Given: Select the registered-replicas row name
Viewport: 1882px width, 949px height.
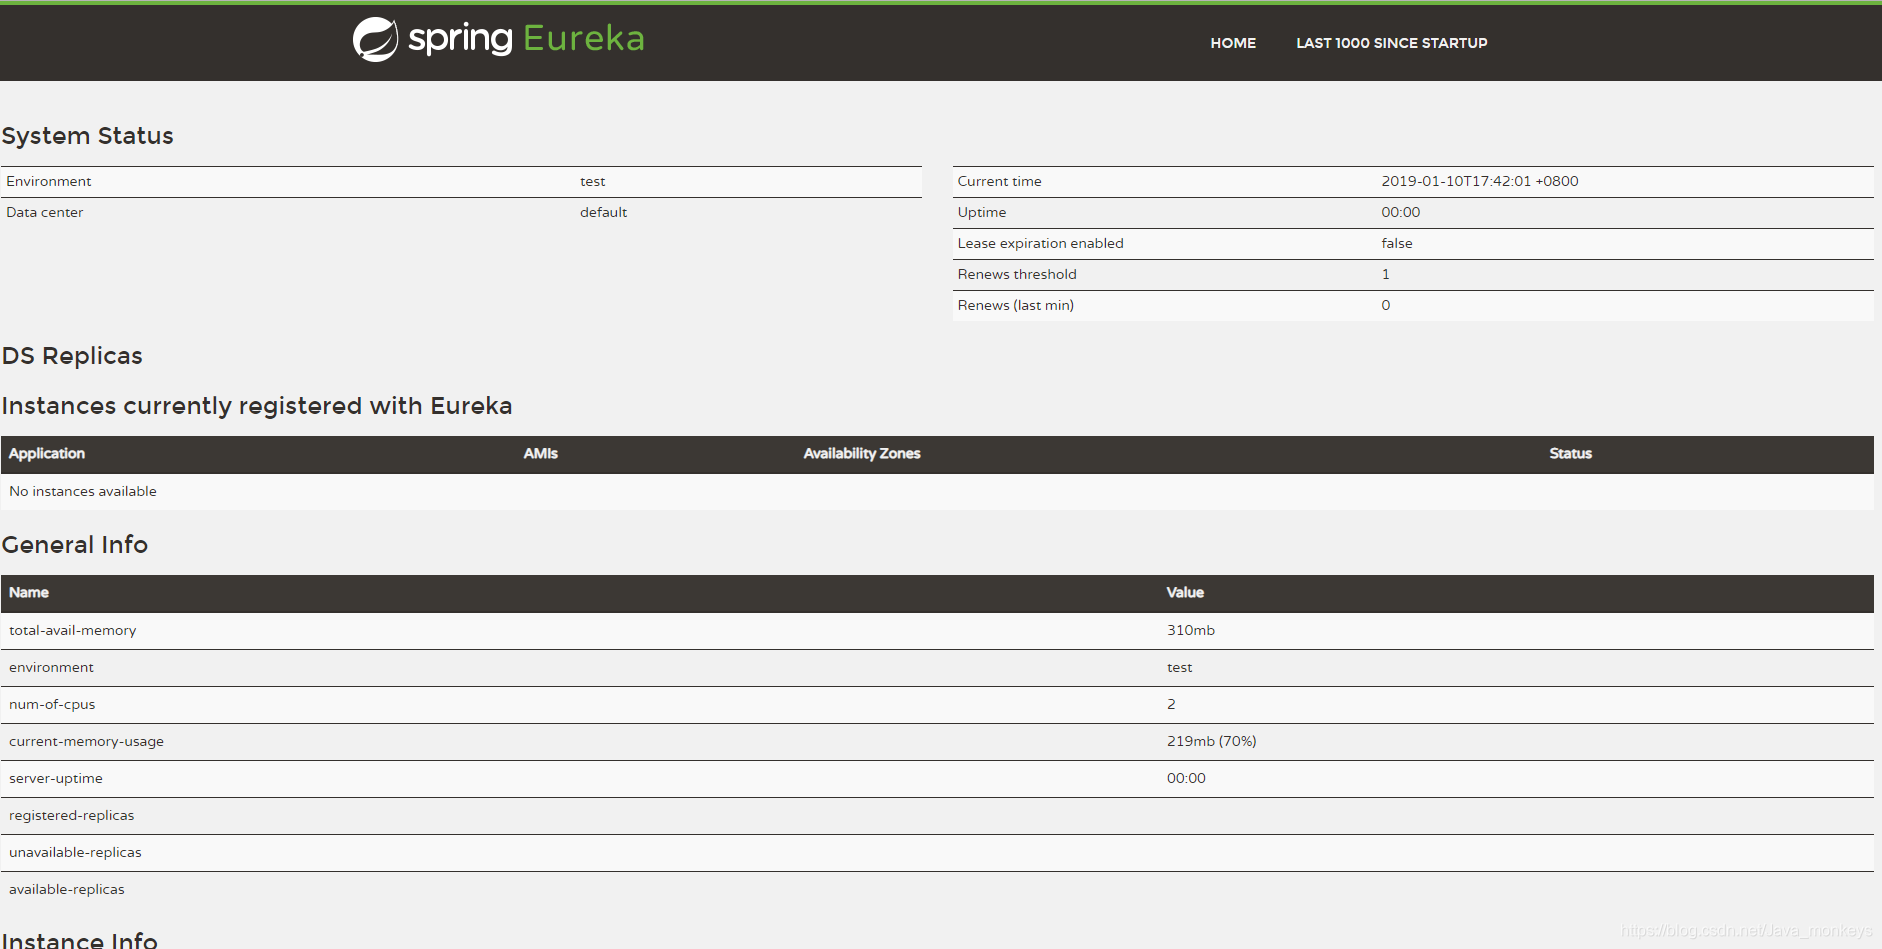Looking at the screenshot, I should 71,815.
